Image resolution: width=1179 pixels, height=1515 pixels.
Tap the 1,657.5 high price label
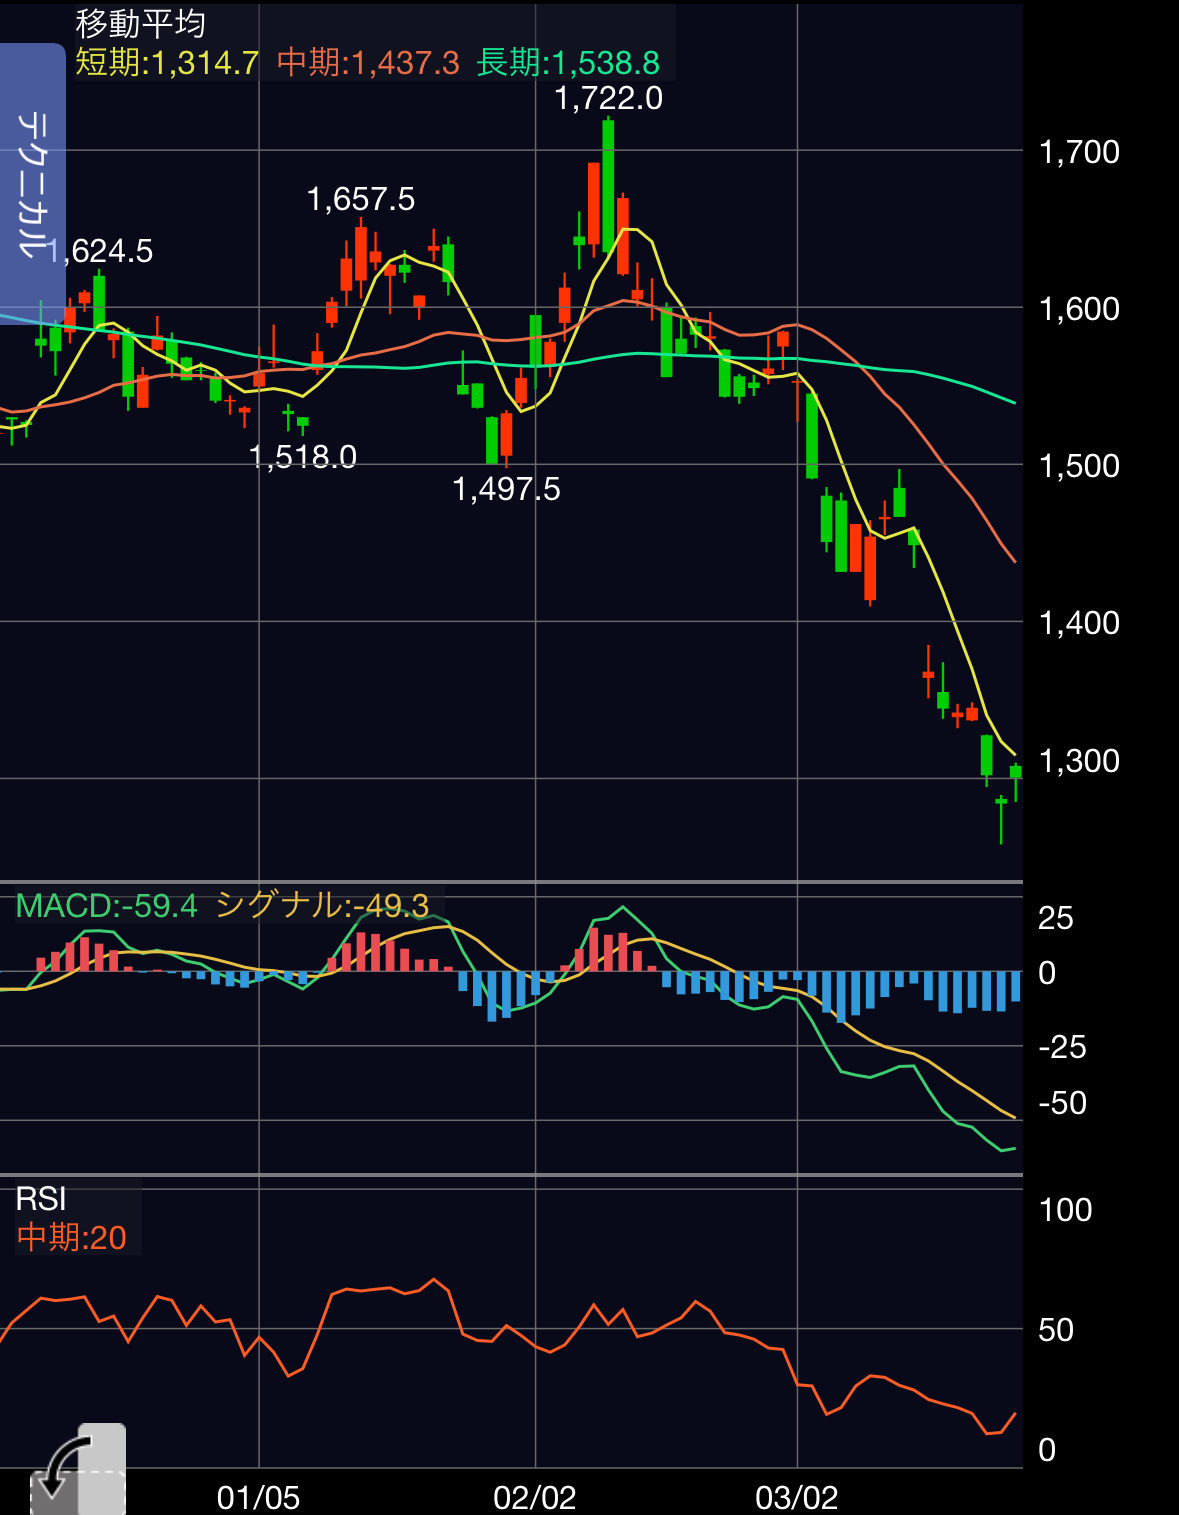[360, 199]
